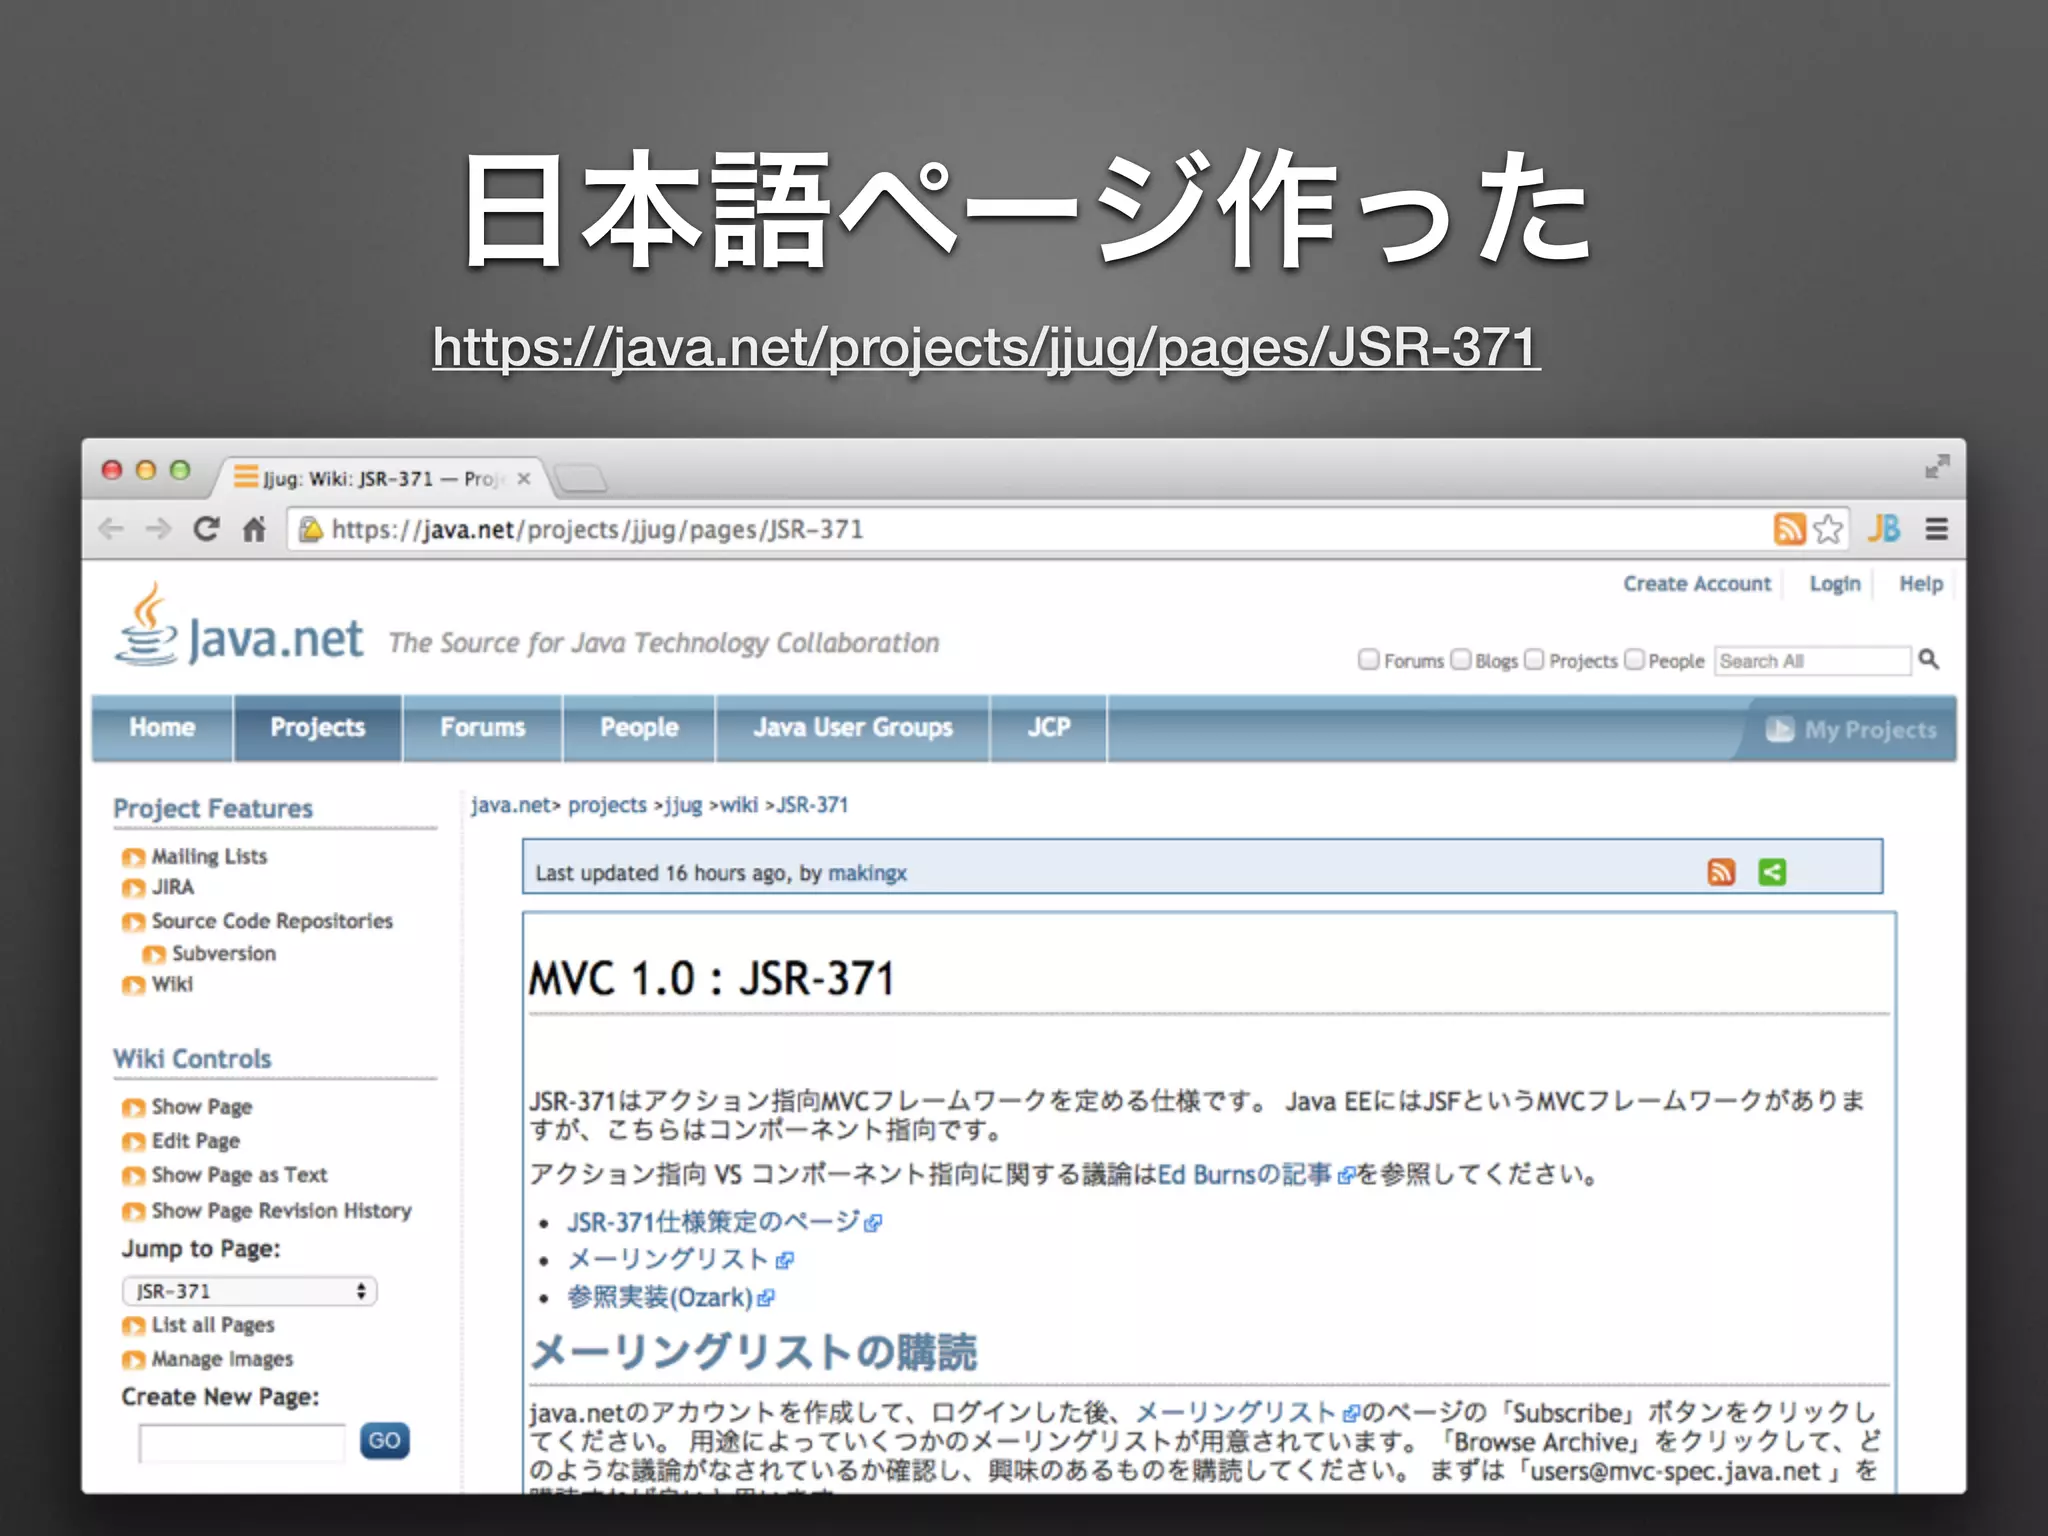Click the jjug breadcrumb link
This screenshot has width=2048, height=1536.
point(684,805)
